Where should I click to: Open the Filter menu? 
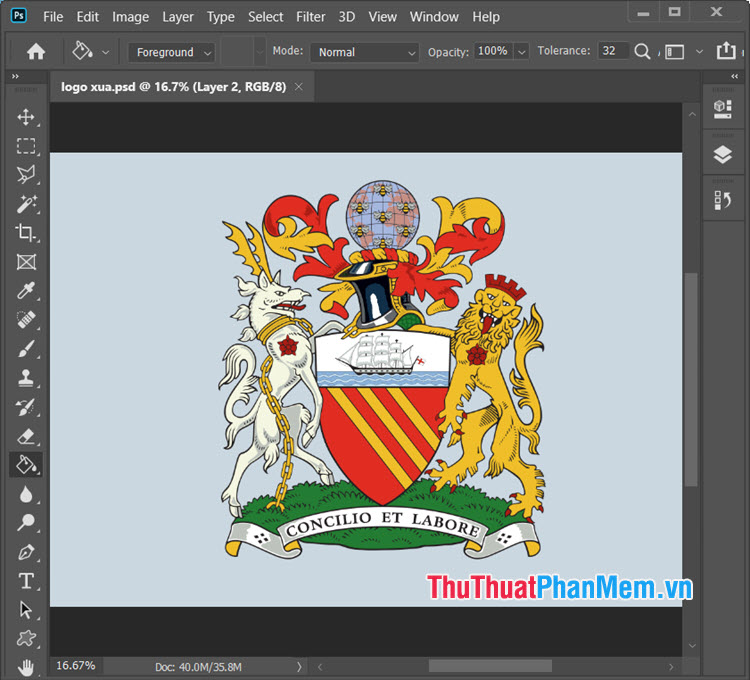click(310, 17)
